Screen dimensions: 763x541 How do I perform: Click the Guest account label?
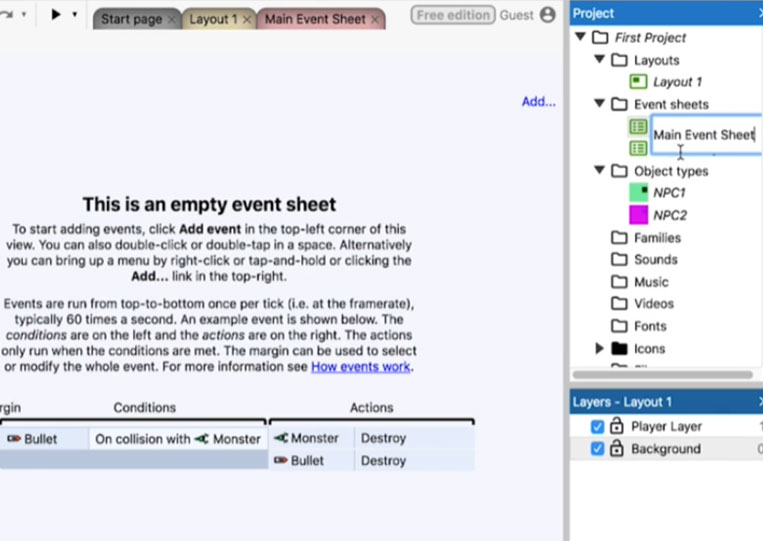517,16
